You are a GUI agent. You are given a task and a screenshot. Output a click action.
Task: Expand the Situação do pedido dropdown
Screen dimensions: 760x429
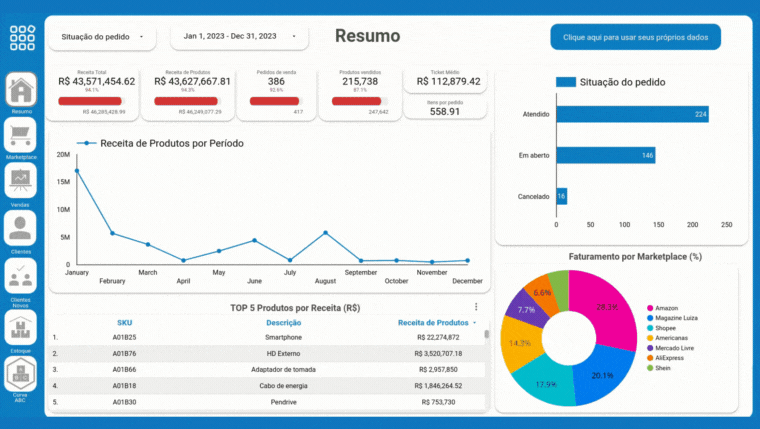coord(103,37)
